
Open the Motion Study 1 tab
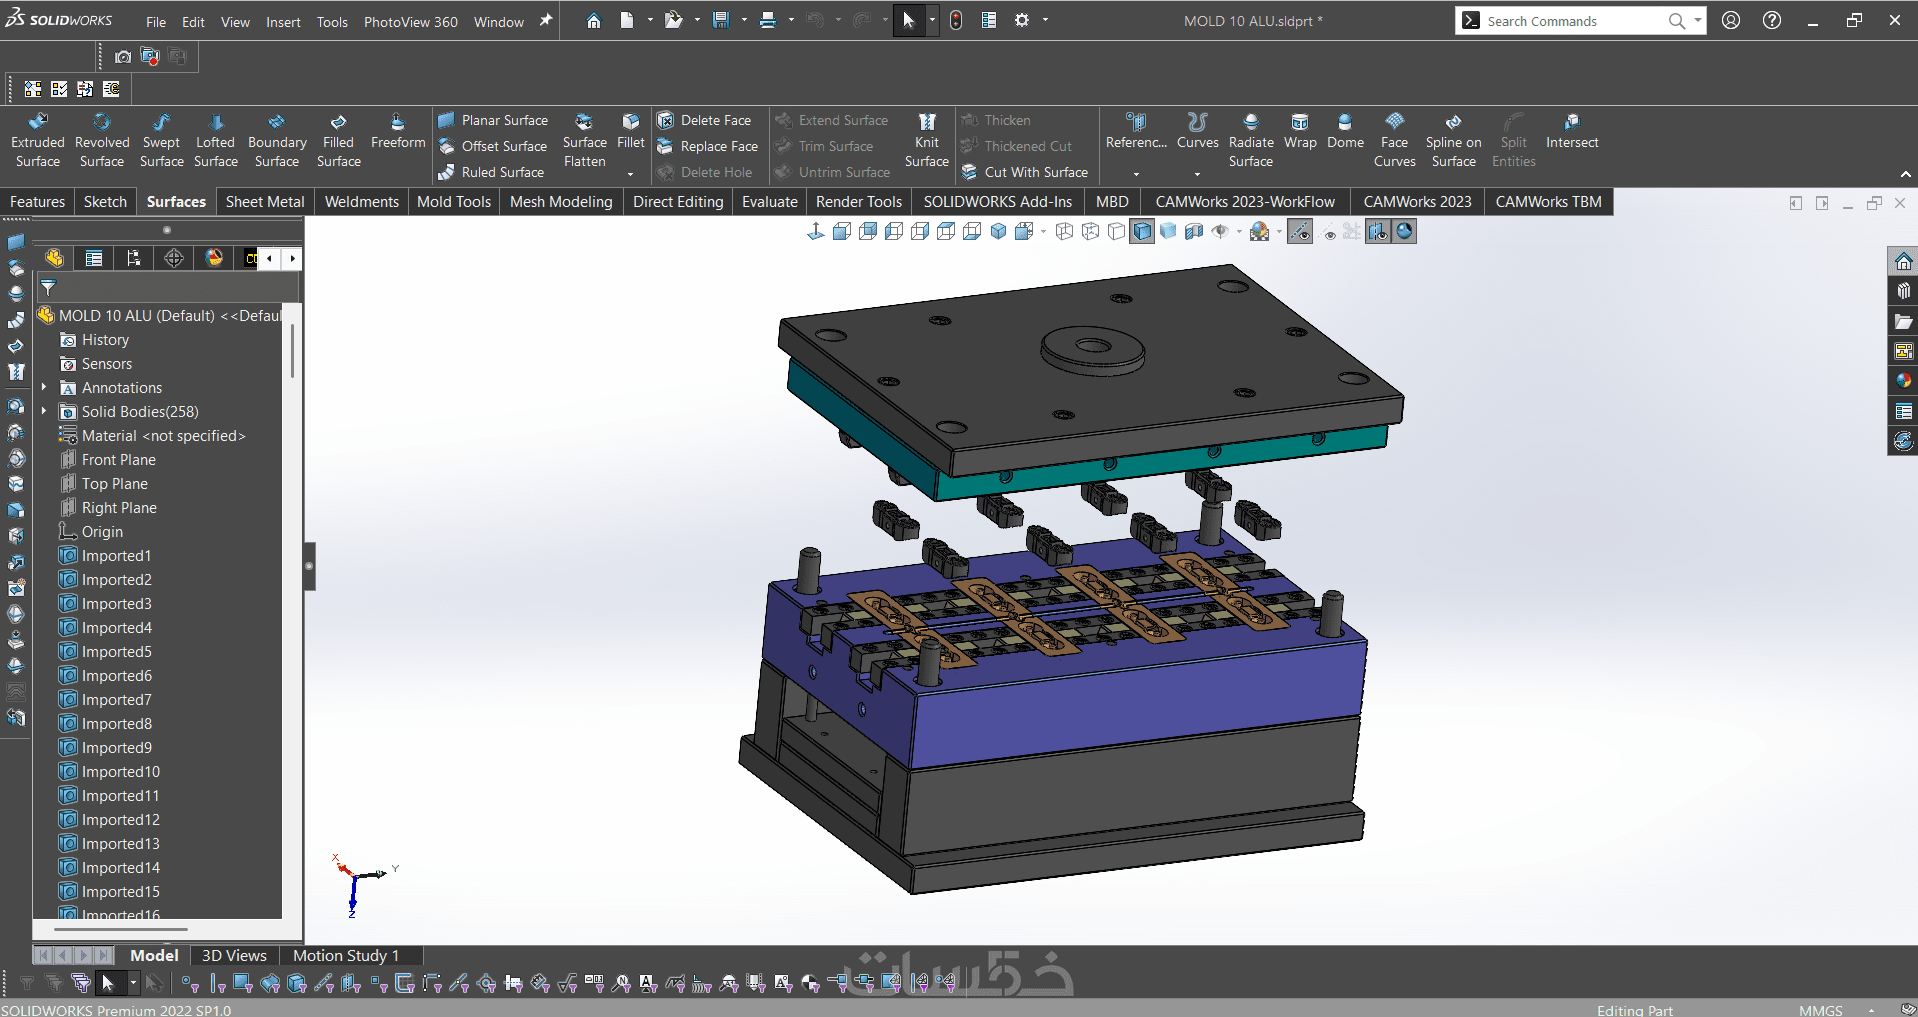345,956
